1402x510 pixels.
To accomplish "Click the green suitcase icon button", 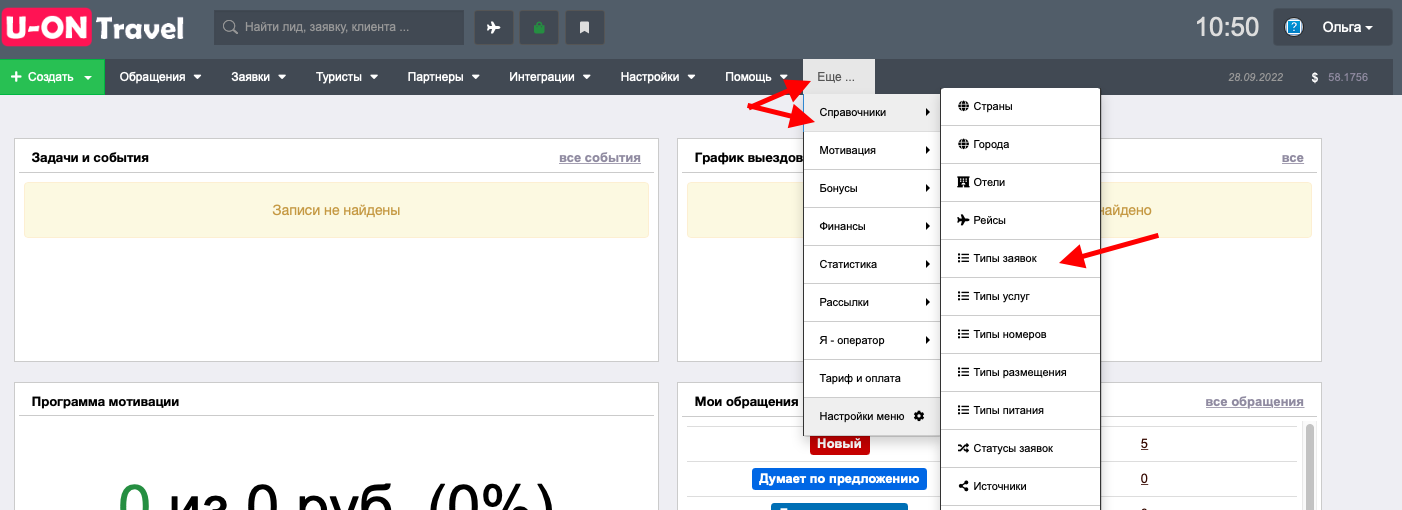I will coord(539,27).
